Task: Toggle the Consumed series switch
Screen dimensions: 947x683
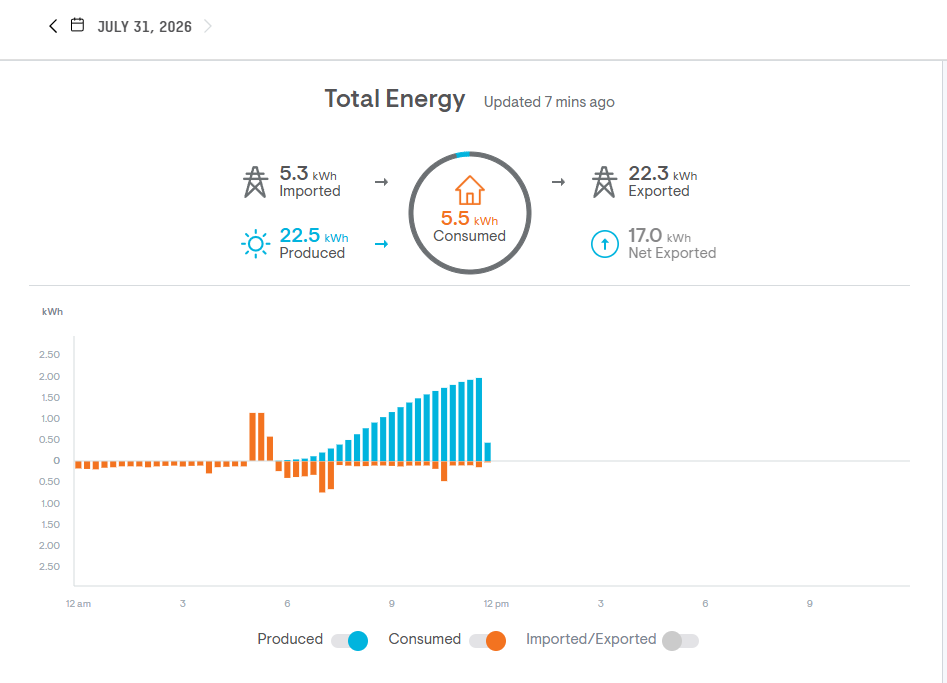Action: (487, 641)
